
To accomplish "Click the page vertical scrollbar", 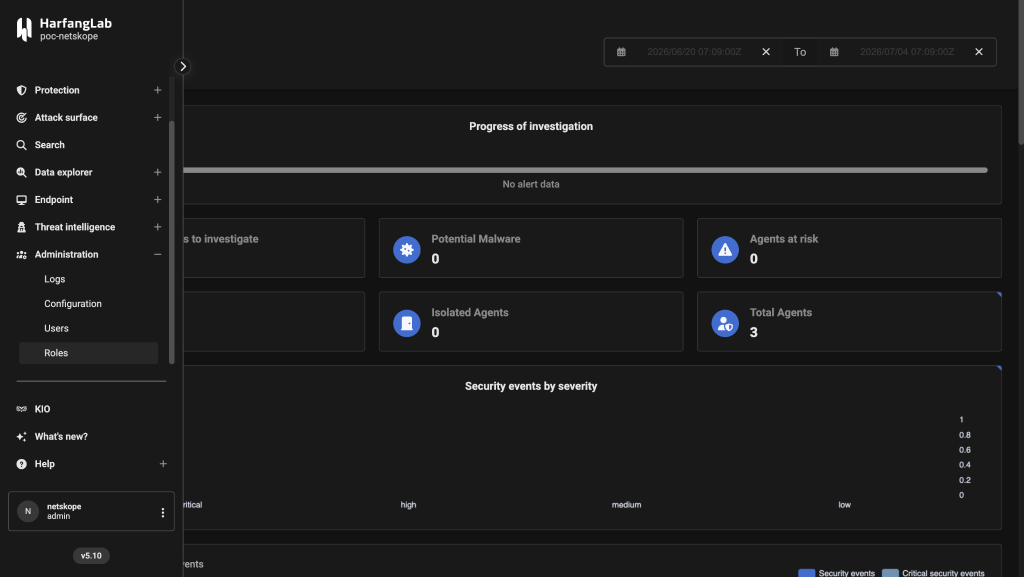I will 1020,72.
